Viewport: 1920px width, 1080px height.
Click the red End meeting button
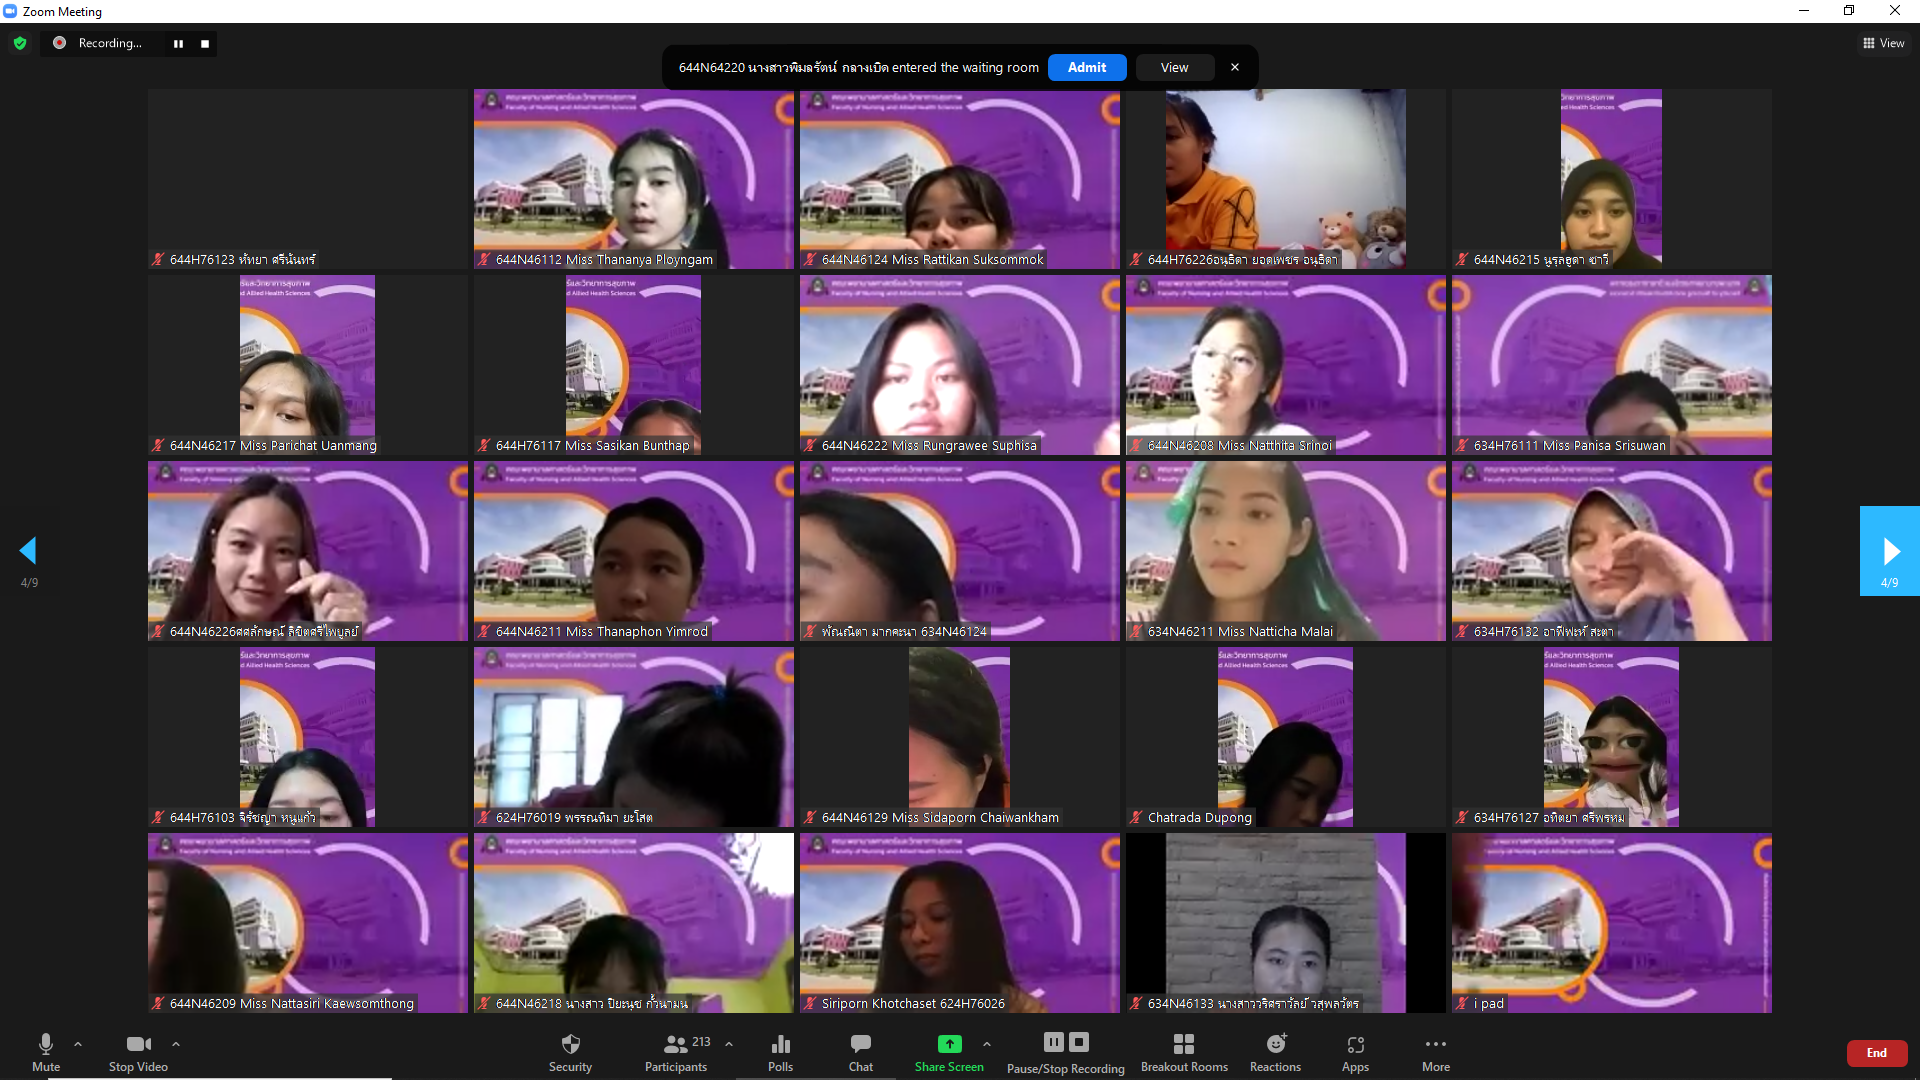pos(1876,1052)
